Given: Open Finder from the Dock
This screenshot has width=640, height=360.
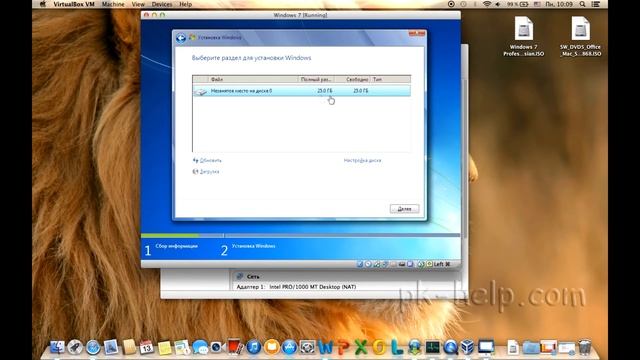Looking at the screenshot, I should click(x=57, y=347).
